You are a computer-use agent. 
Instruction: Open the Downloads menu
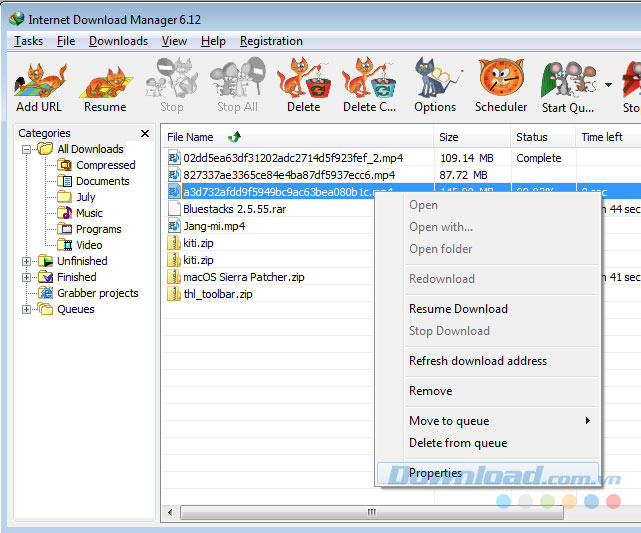coord(119,41)
